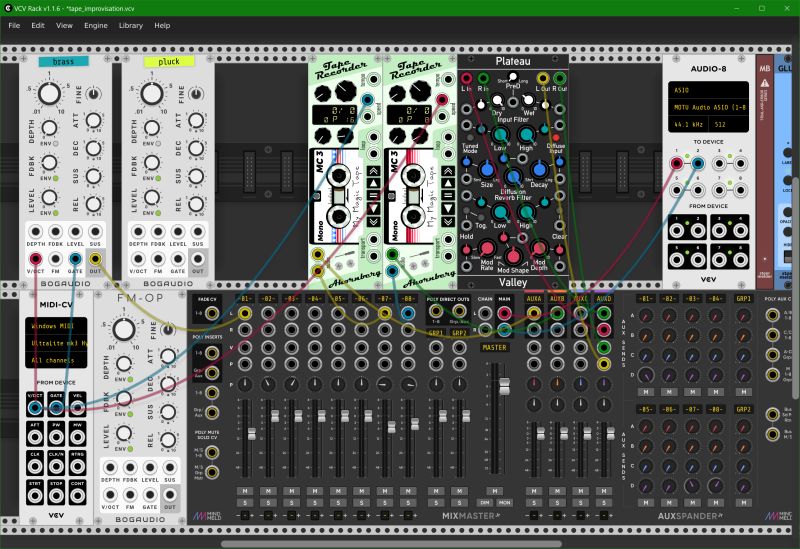Image resolution: width=800 pixels, height=549 pixels.
Task: Click the MIDI-CV V/OCT output jack
Action: pos(35,407)
